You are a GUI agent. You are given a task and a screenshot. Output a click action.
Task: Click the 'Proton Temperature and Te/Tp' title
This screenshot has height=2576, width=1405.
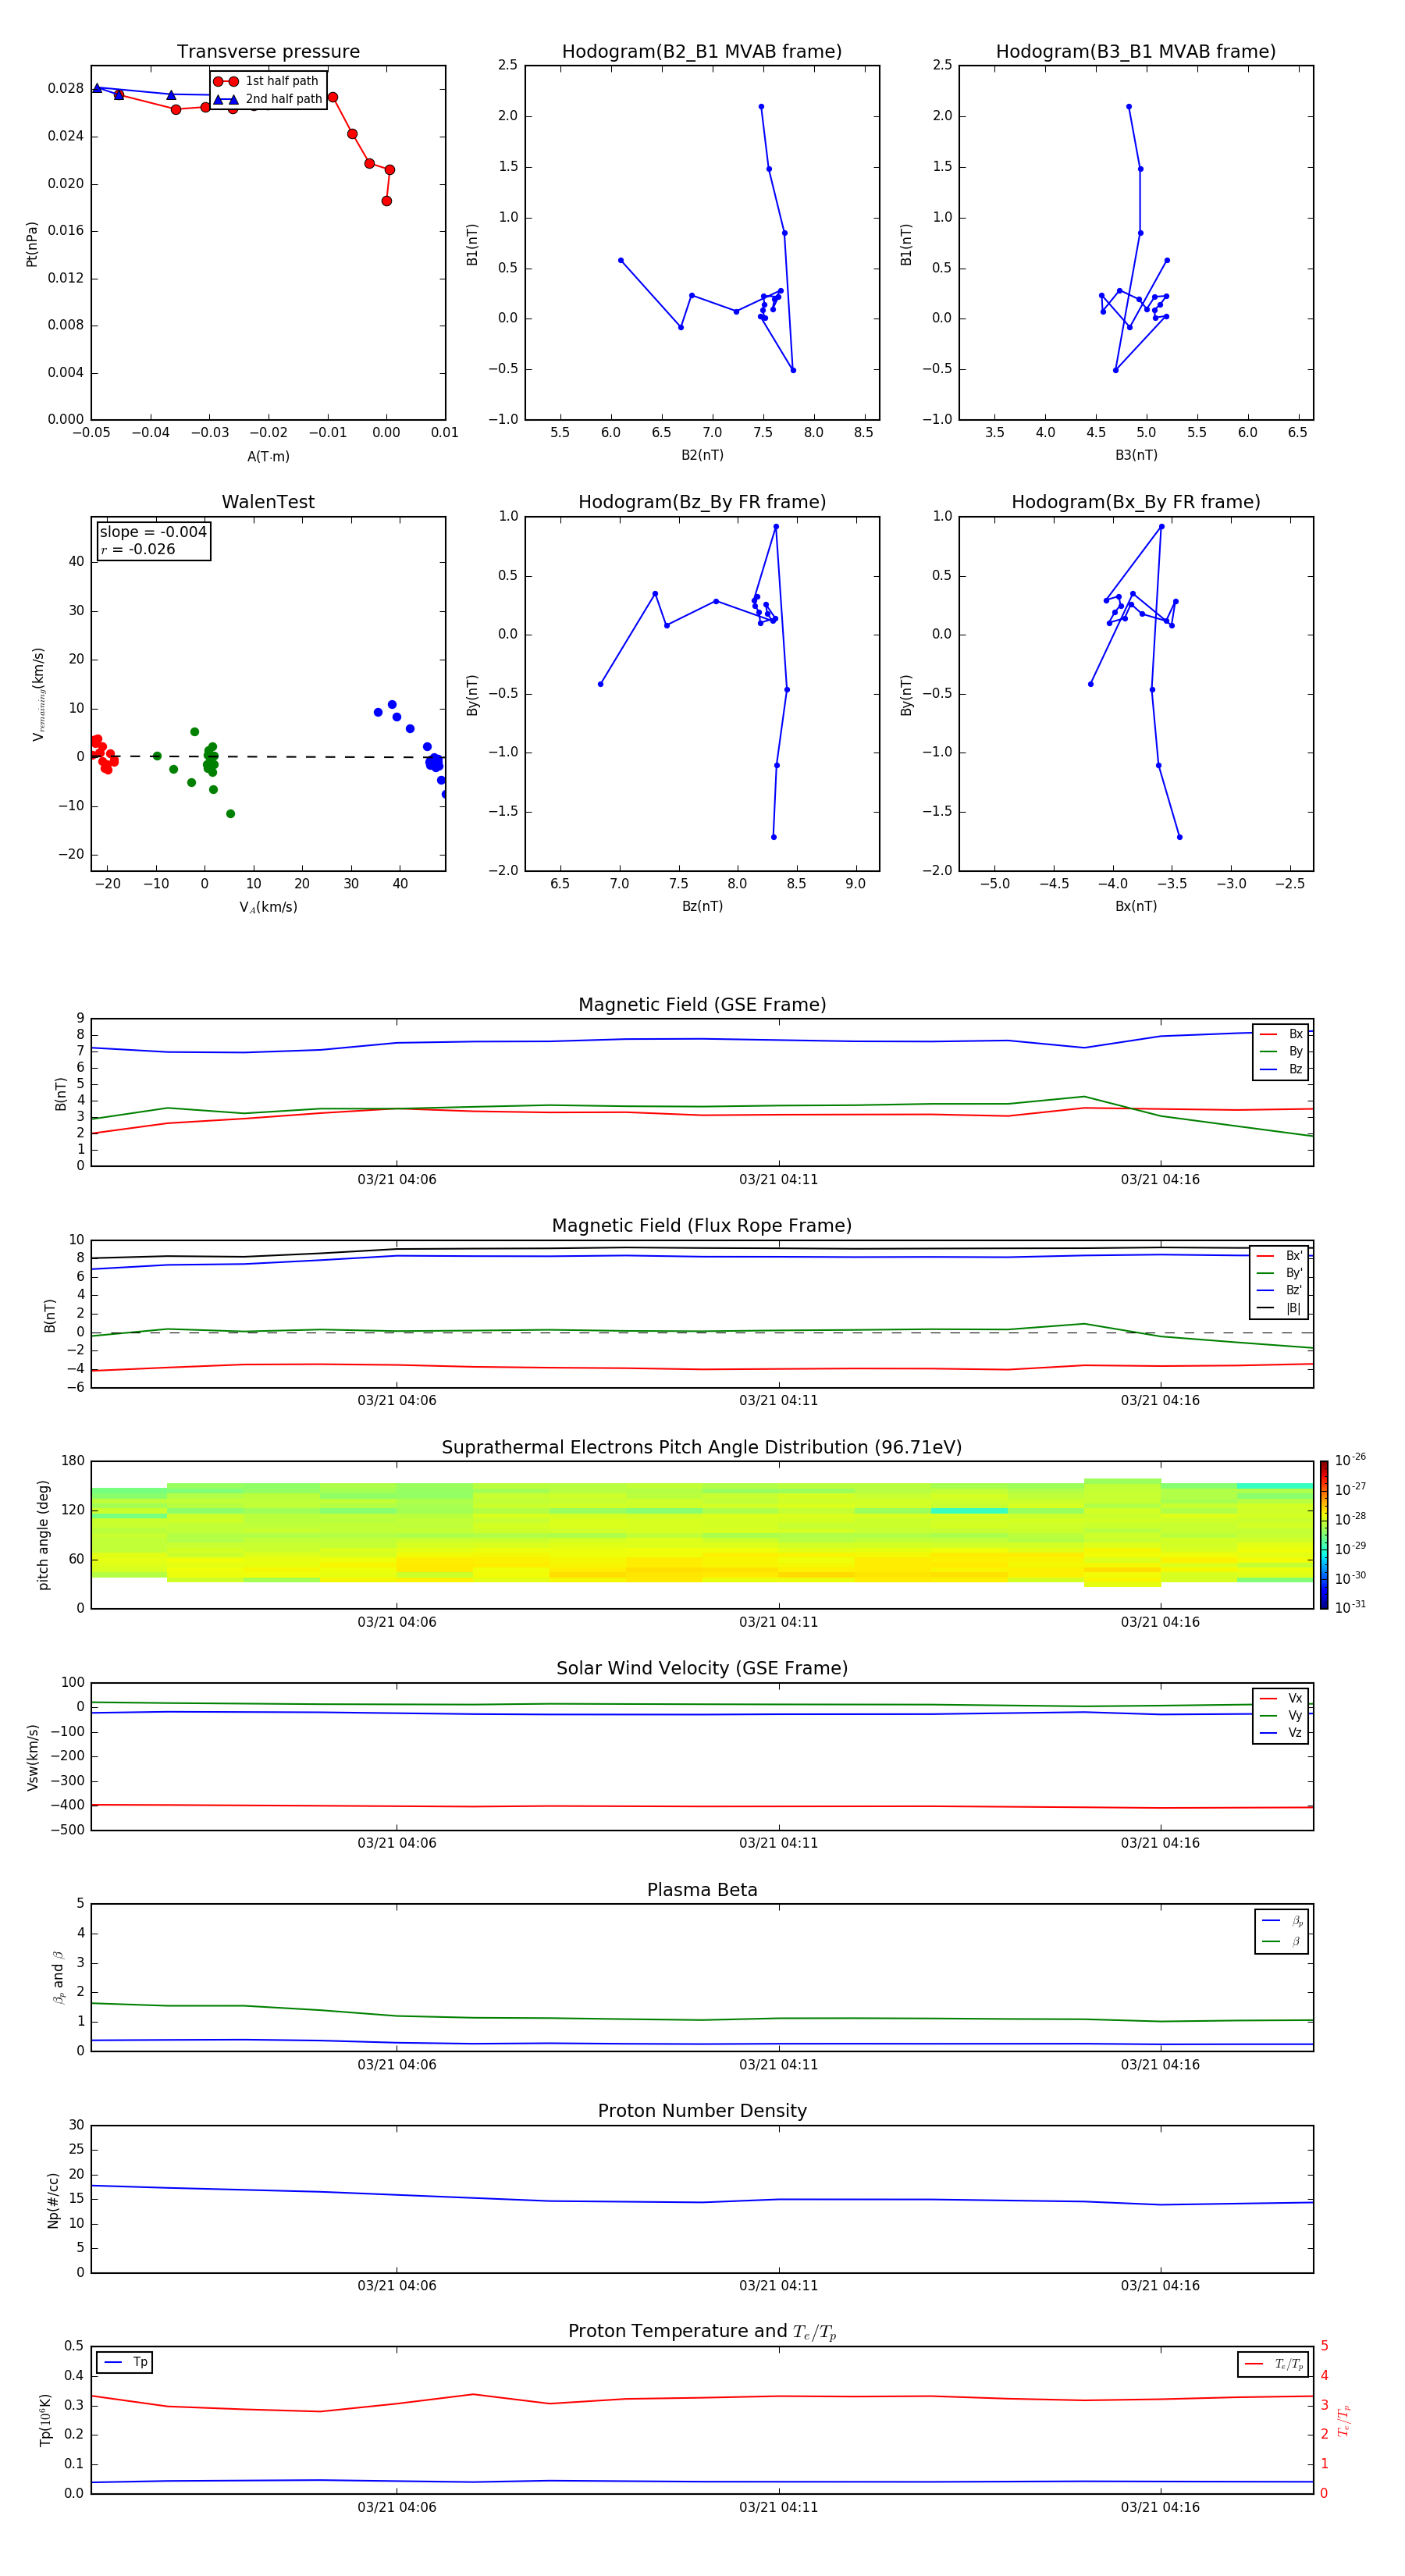[702, 2332]
